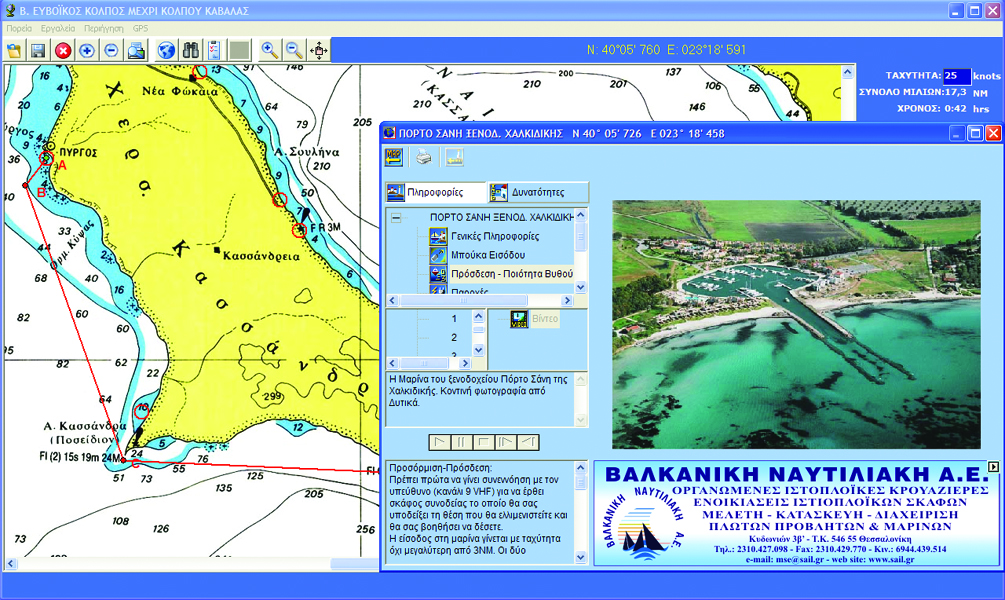The height and width of the screenshot is (600, 1005).
Task: Click the info tree's up scroll arrow
Action: pos(581,215)
